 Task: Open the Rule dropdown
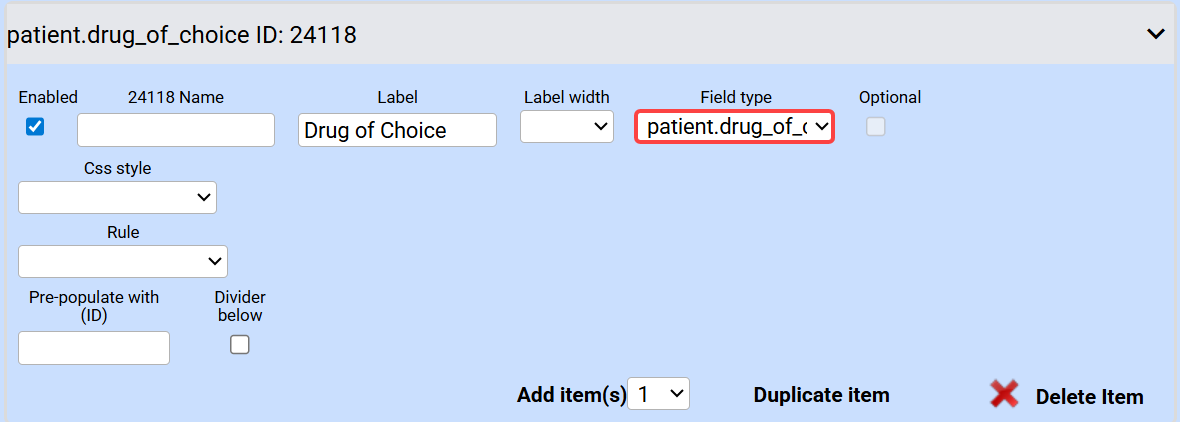(123, 261)
